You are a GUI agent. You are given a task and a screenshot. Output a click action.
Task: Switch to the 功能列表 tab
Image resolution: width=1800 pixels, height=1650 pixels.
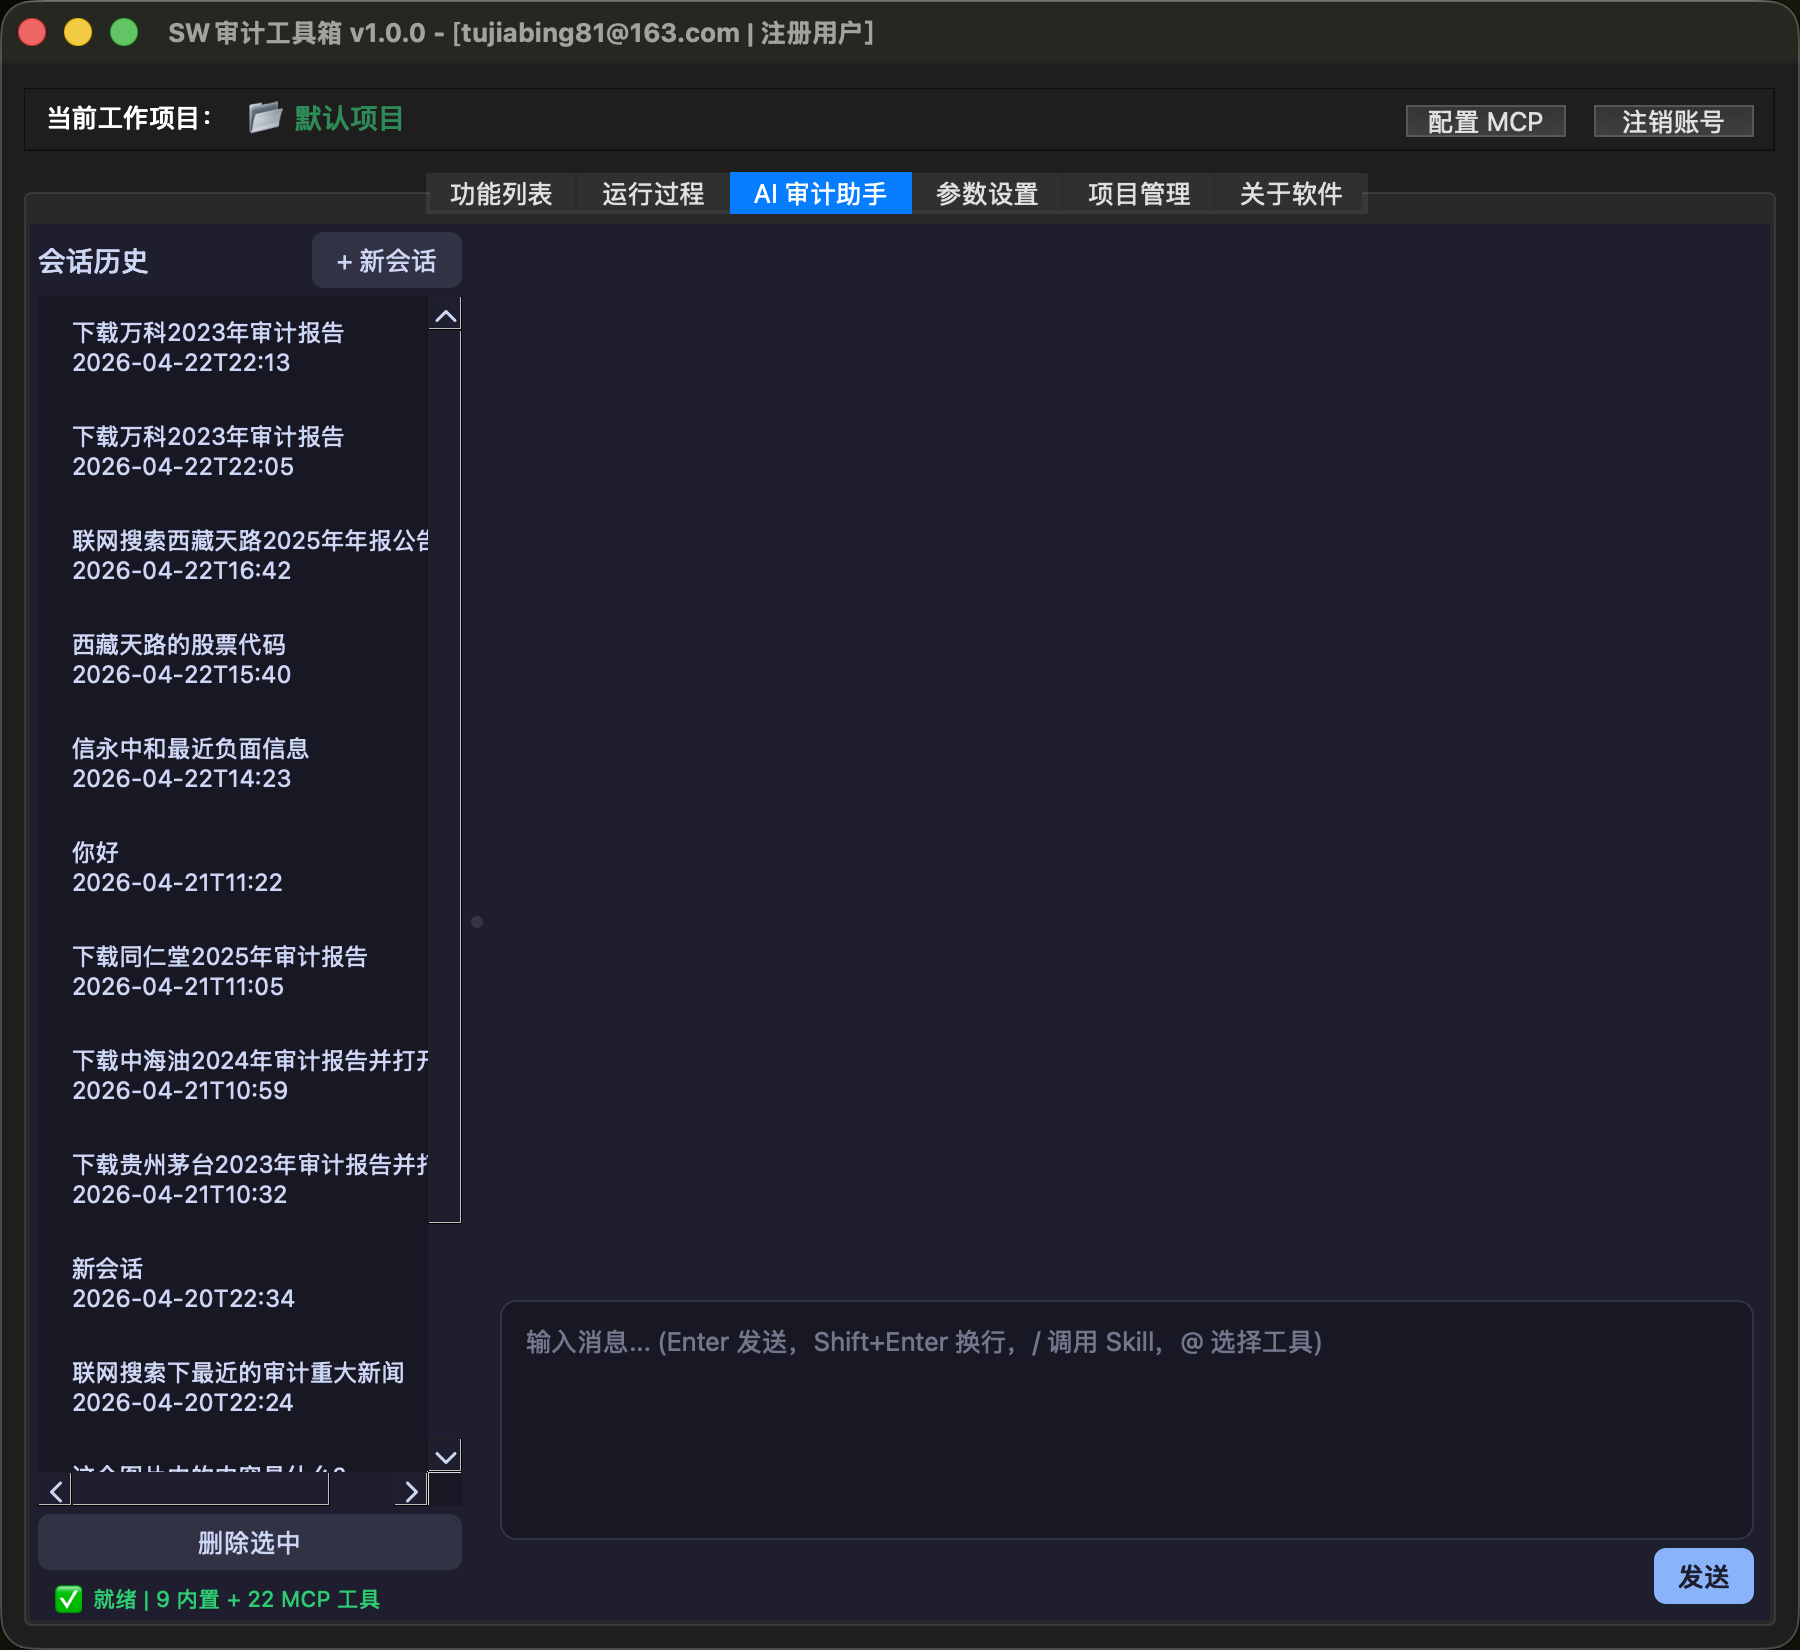[502, 193]
